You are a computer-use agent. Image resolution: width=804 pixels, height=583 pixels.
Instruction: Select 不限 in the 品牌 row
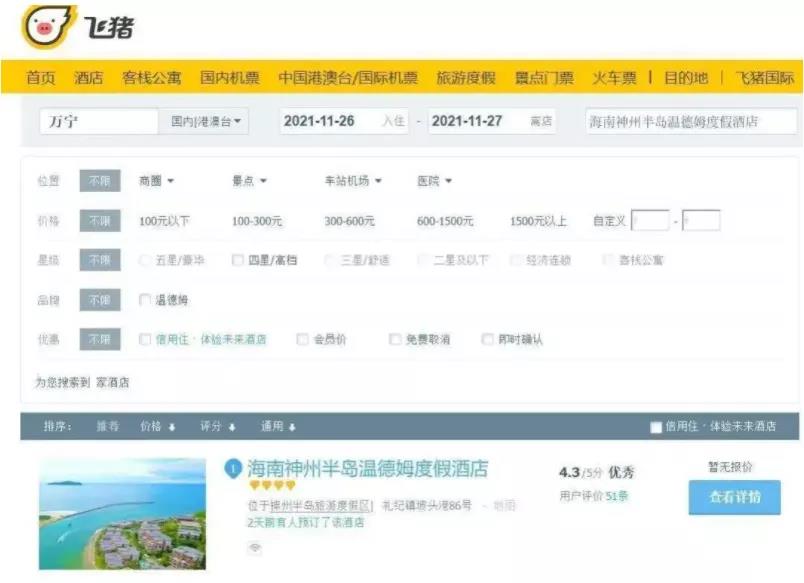(100, 300)
